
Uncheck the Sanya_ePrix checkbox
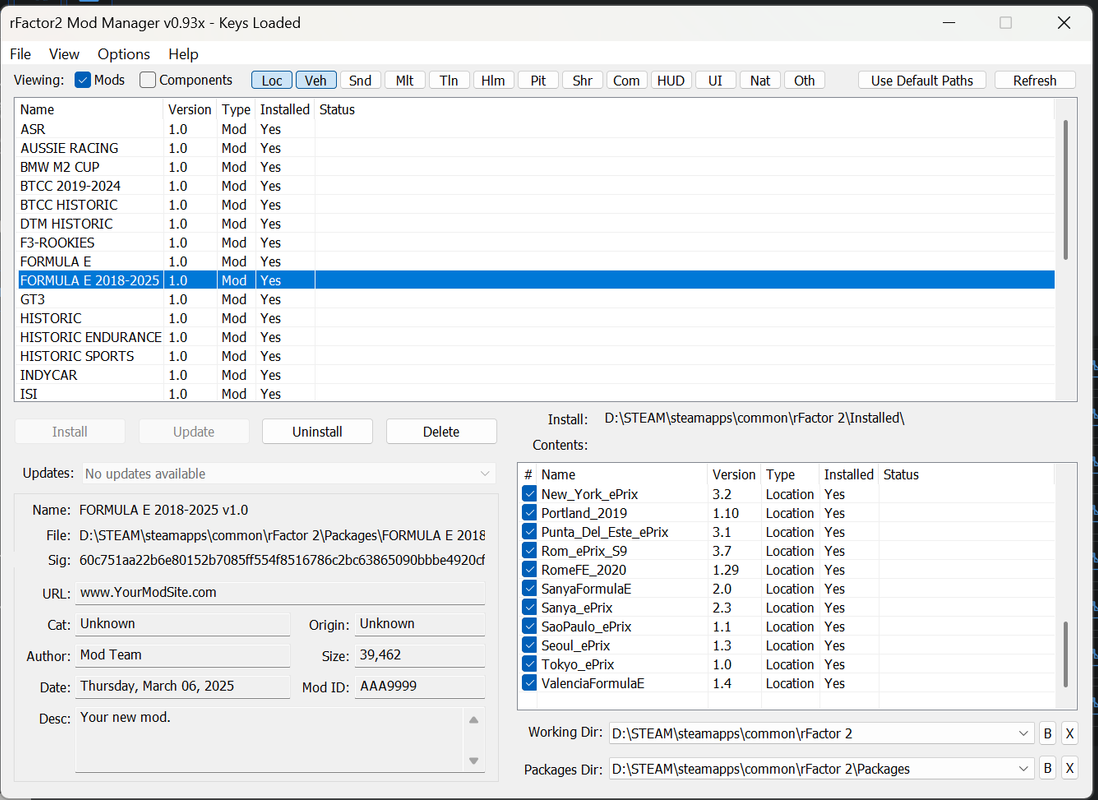pos(529,607)
